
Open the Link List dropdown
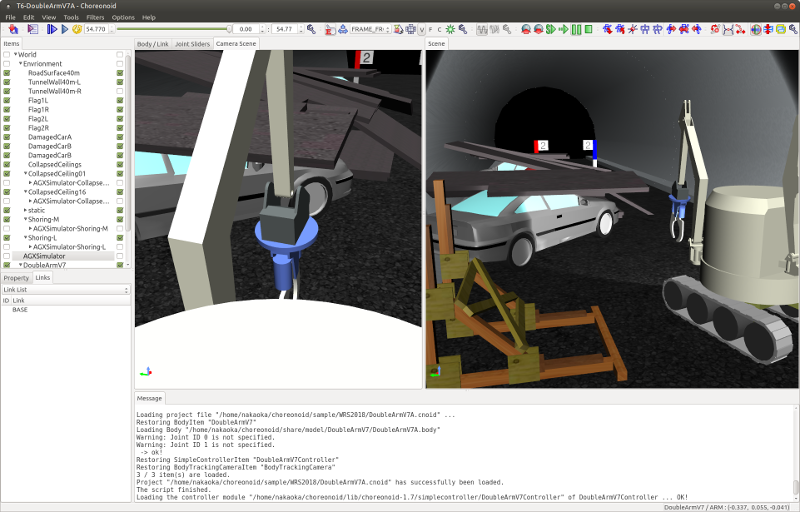[66, 290]
